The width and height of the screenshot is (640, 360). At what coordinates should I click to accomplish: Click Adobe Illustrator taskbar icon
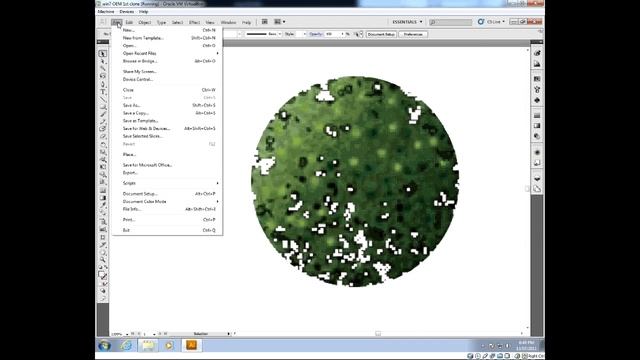[191, 345]
